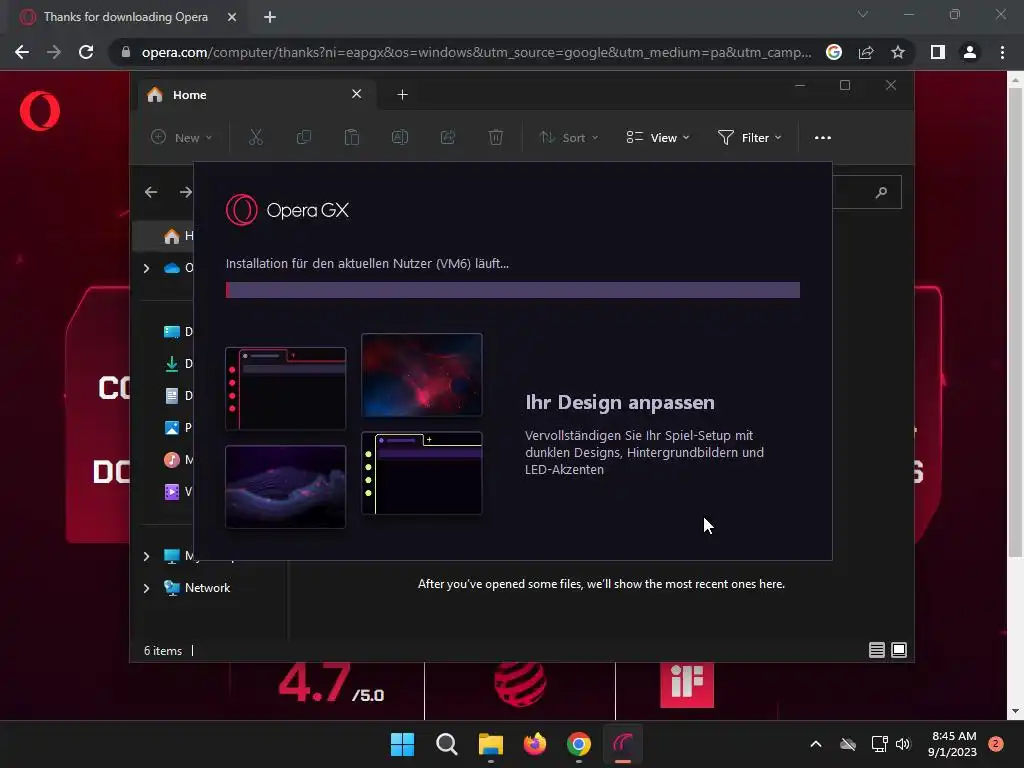Add a new File Explorer tab
1024x768 pixels.
pyautogui.click(x=402, y=95)
